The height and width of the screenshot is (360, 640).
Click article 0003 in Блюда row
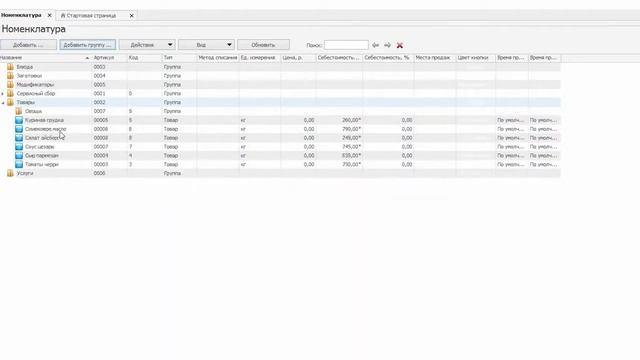pos(100,67)
